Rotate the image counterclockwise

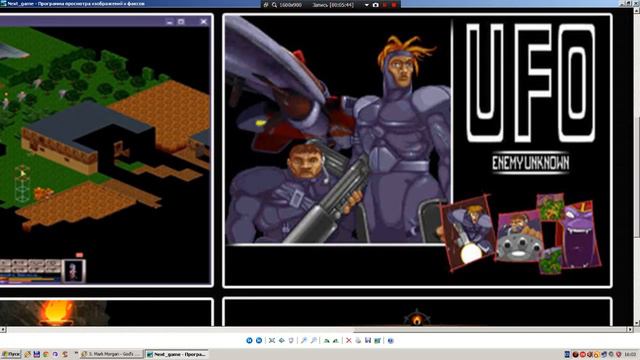(336, 340)
